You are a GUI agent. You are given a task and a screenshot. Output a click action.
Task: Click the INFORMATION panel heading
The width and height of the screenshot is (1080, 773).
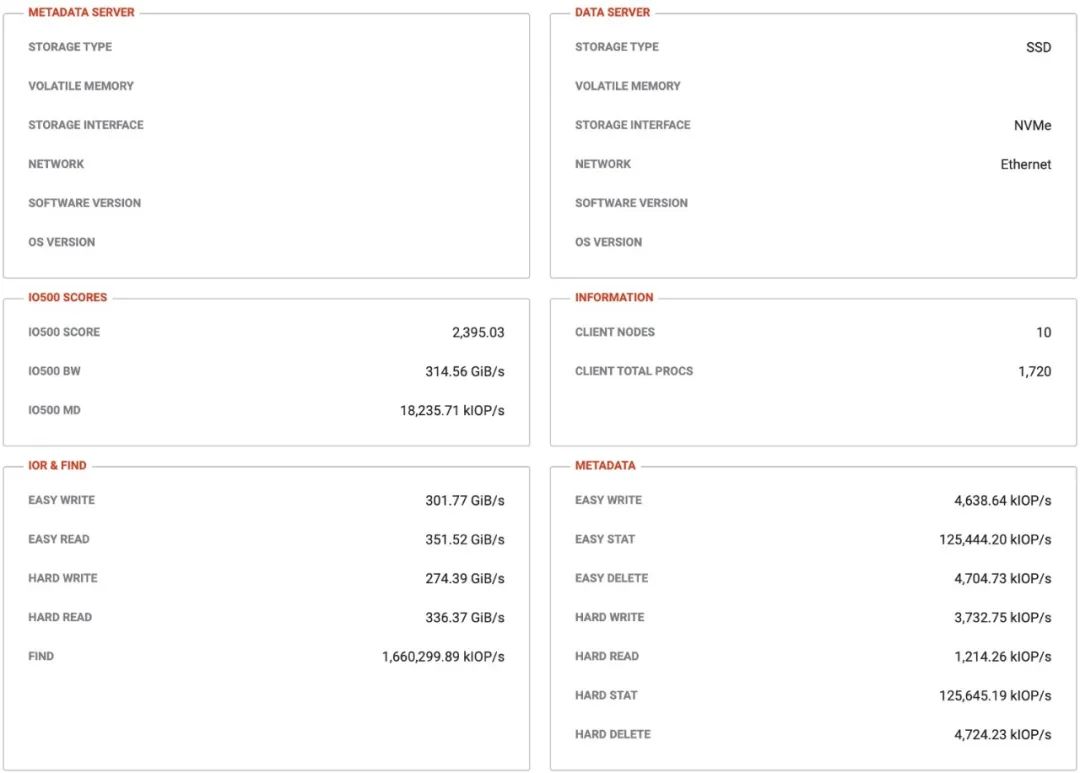click(614, 298)
